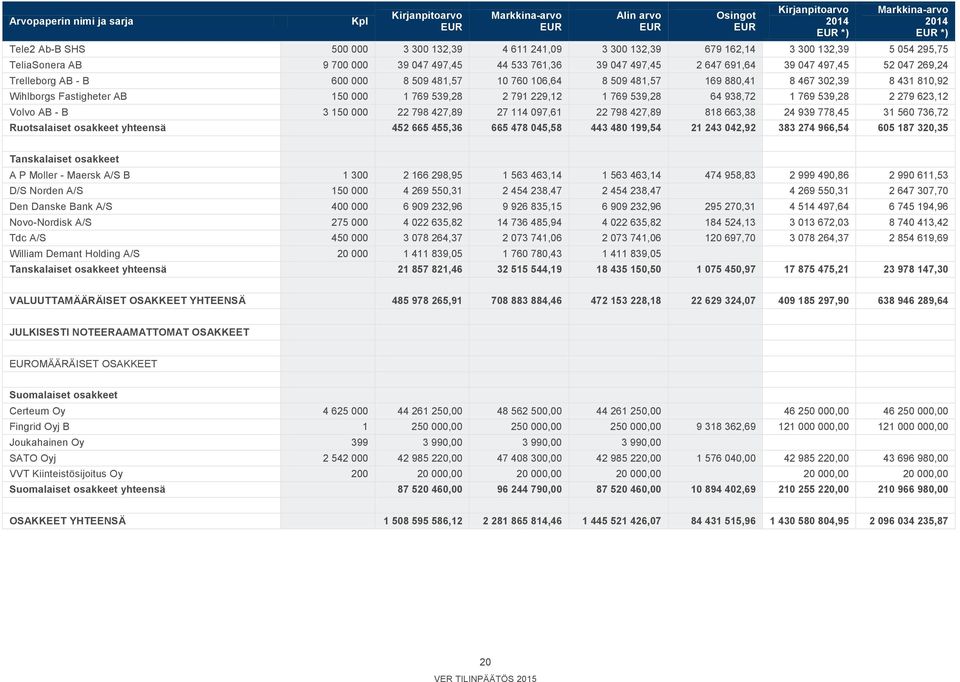The width and height of the screenshot is (960, 682).
Task: Click the 'Tele2 Ab-B SHS' row name
Action: coord(47,49)
